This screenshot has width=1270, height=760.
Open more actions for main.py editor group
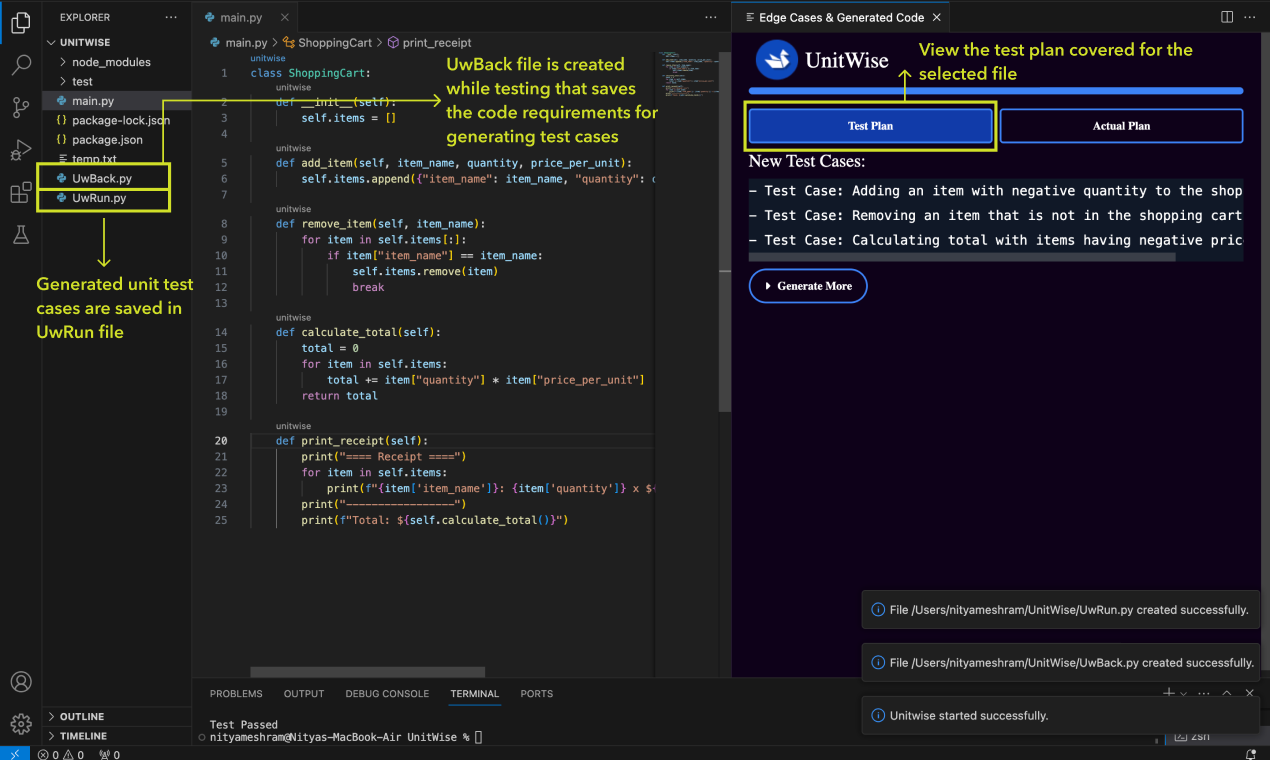tap(711, 17)
